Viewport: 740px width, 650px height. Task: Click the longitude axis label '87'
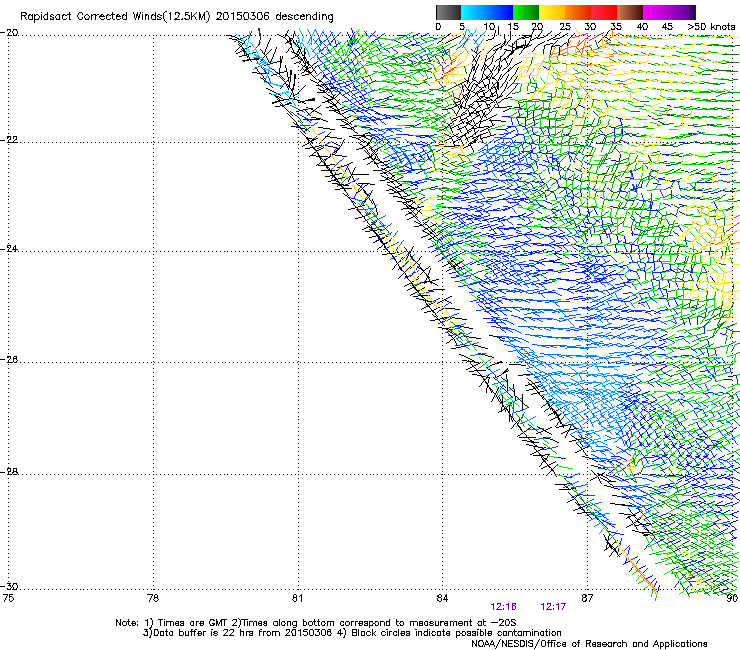pos(587,598)
